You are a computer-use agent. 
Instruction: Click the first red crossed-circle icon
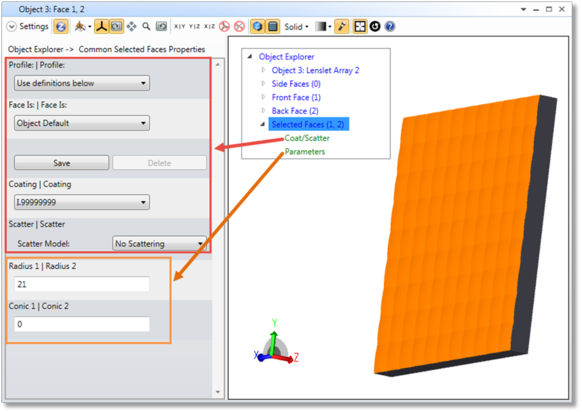(224, 27)
